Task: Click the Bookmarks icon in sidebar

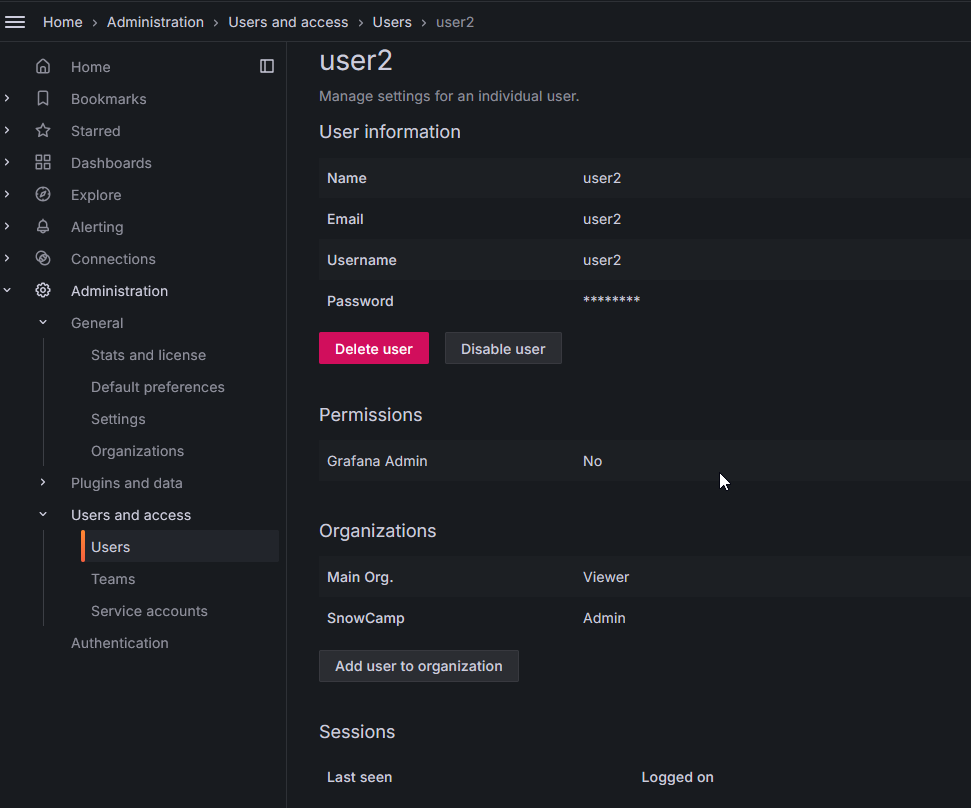Action: 43,99
